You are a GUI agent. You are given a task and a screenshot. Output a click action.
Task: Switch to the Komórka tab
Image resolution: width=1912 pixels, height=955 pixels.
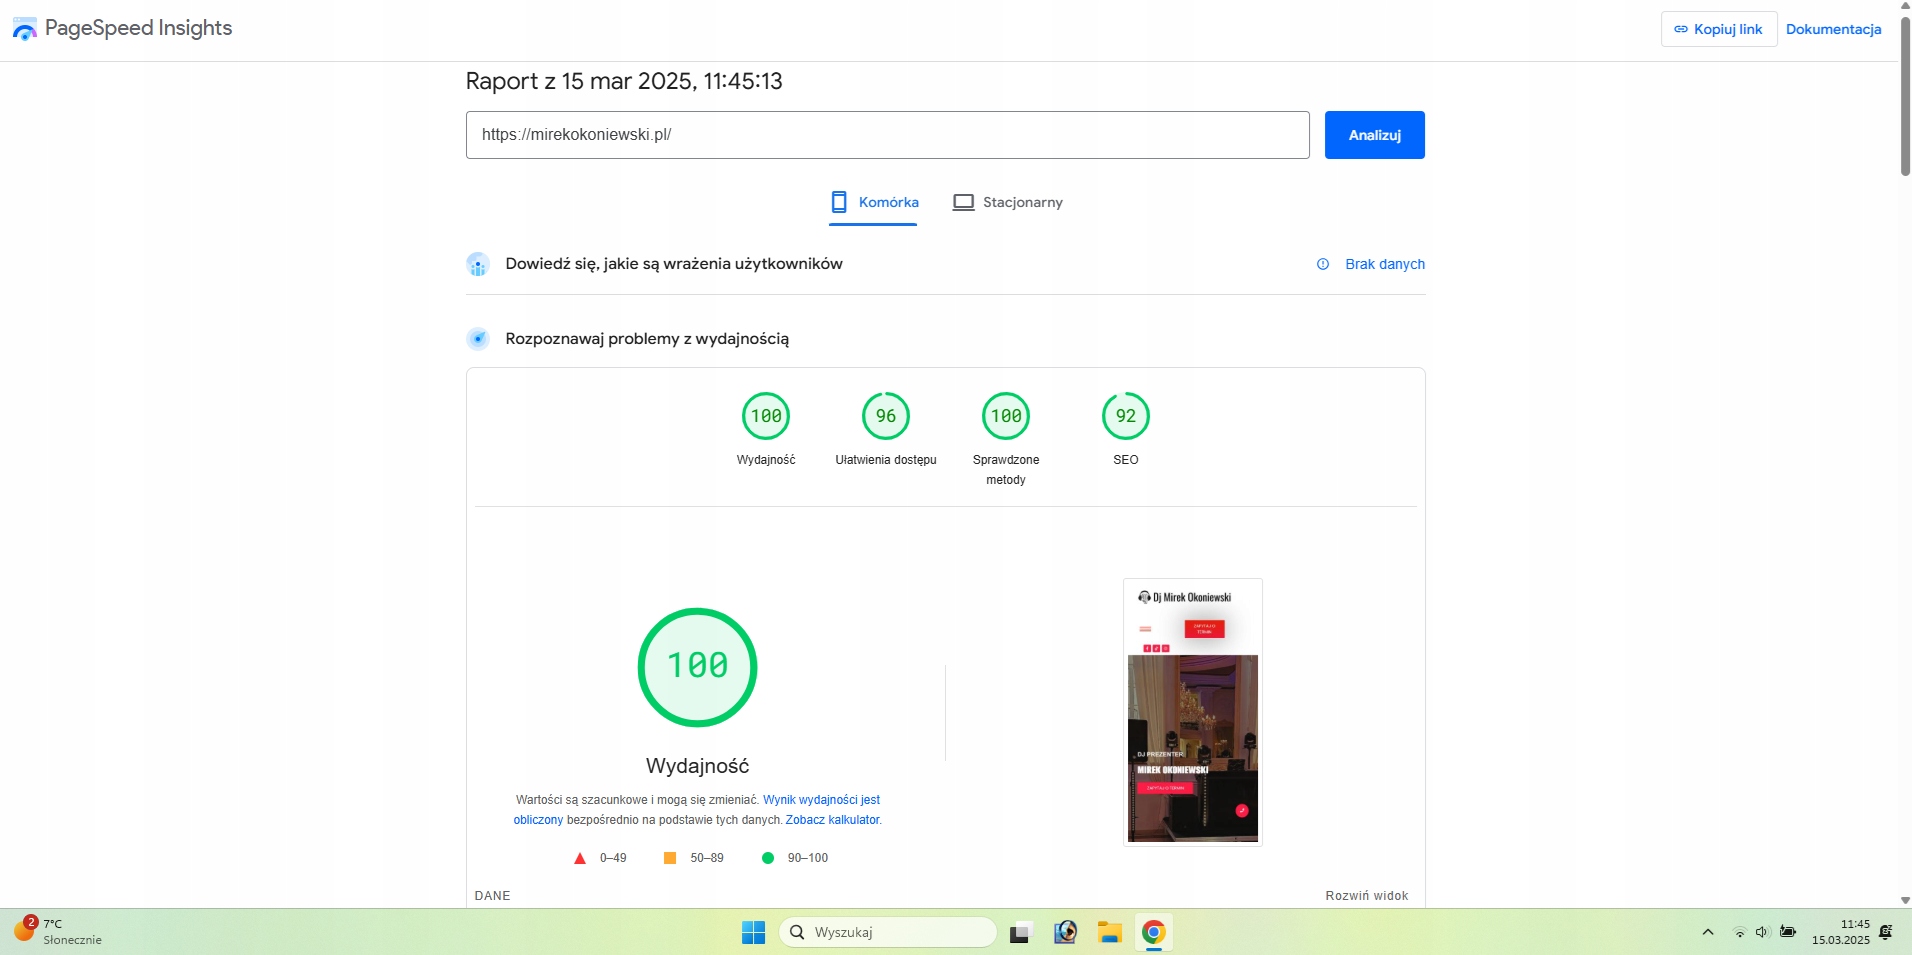click(x=874, y=203)
